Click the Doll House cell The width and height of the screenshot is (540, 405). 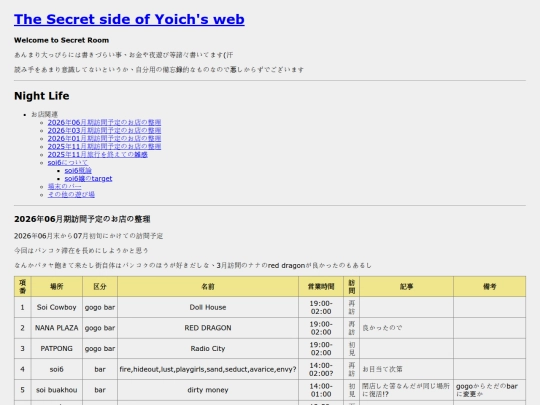pos(208,307)
